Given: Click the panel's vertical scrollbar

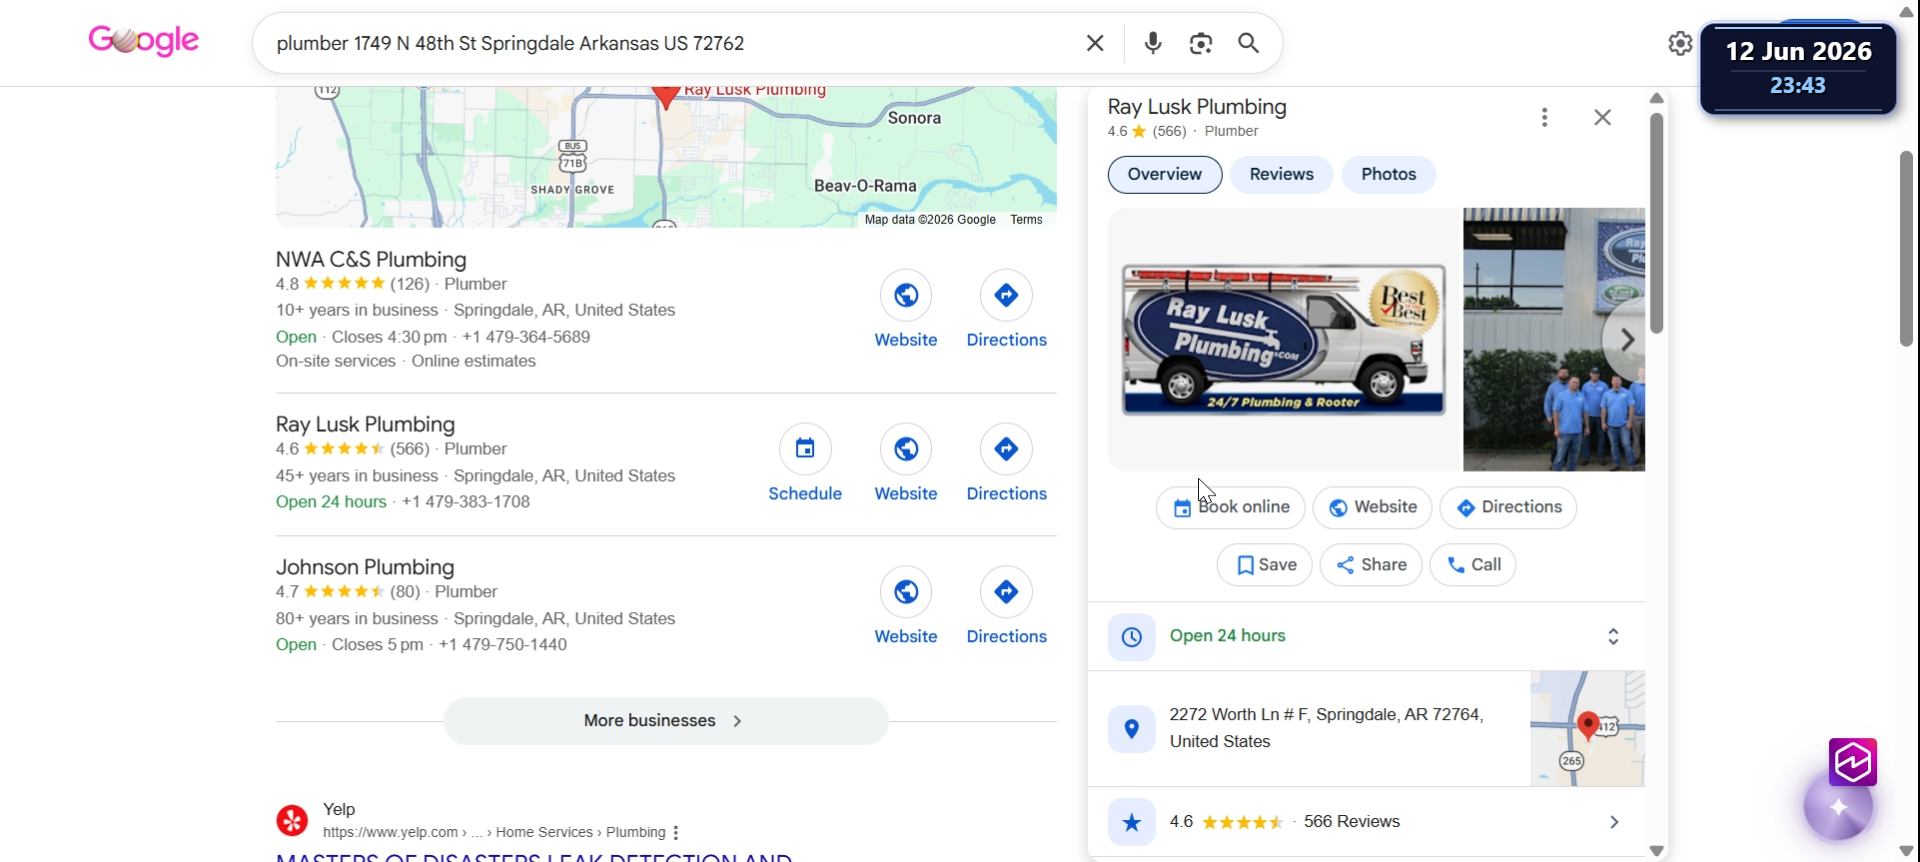Looking at the screenshot, I should [x=1657, y=223].
